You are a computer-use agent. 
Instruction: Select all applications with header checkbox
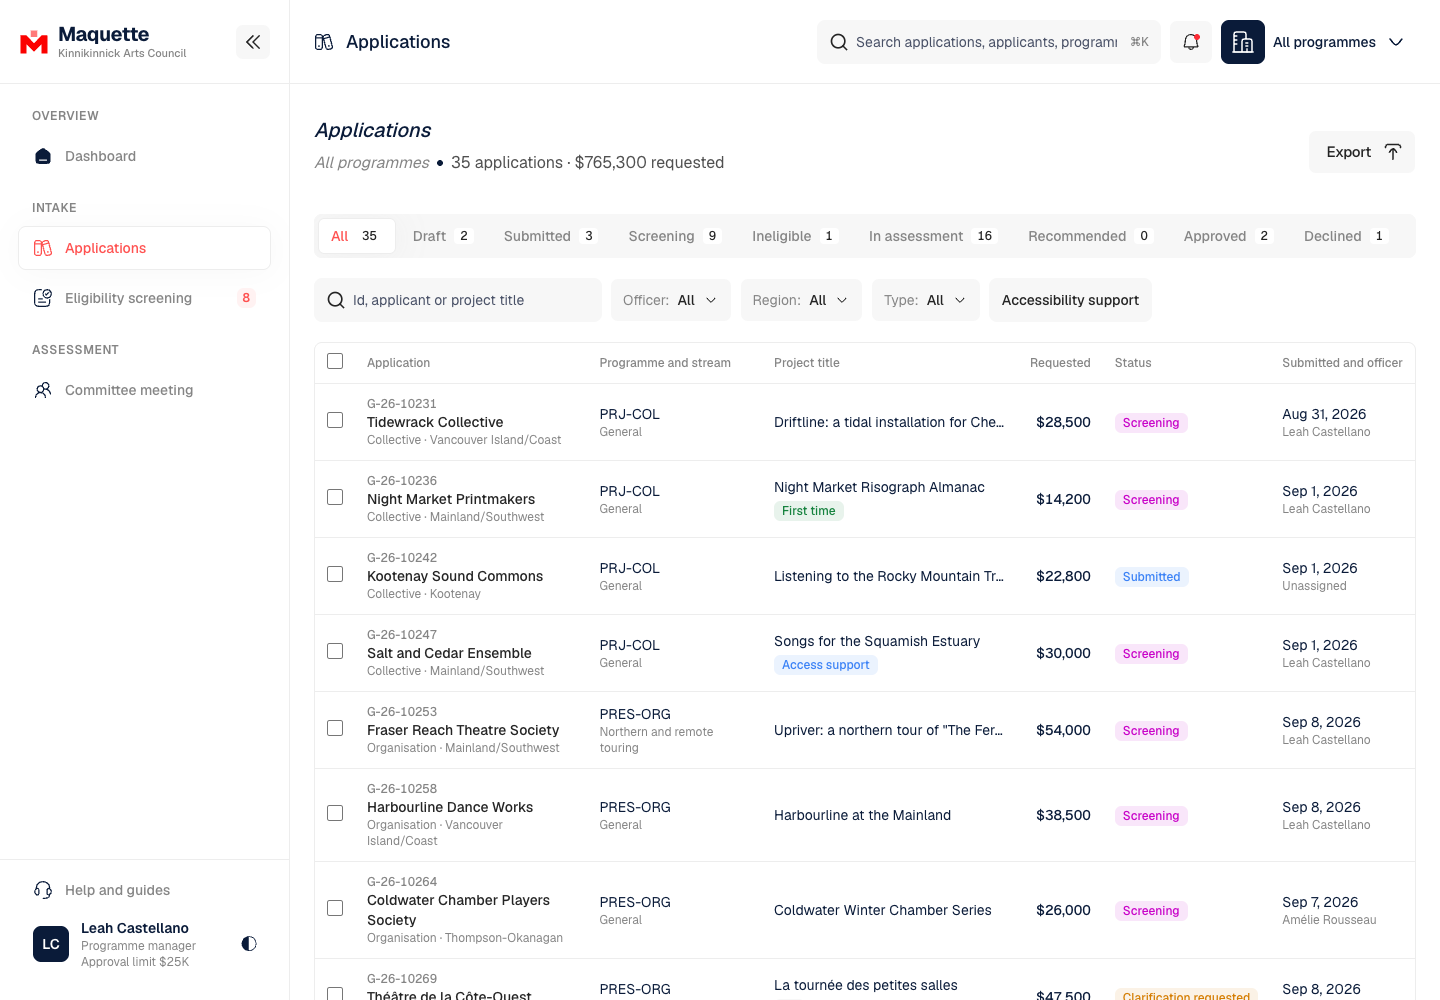pos(335,361)
